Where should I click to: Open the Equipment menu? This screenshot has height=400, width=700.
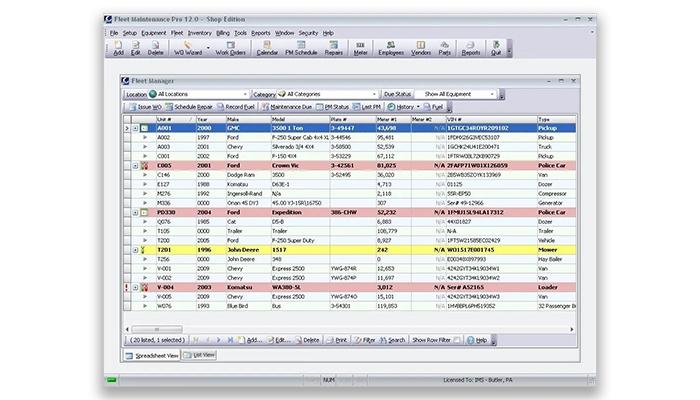(x=154, y=33)
